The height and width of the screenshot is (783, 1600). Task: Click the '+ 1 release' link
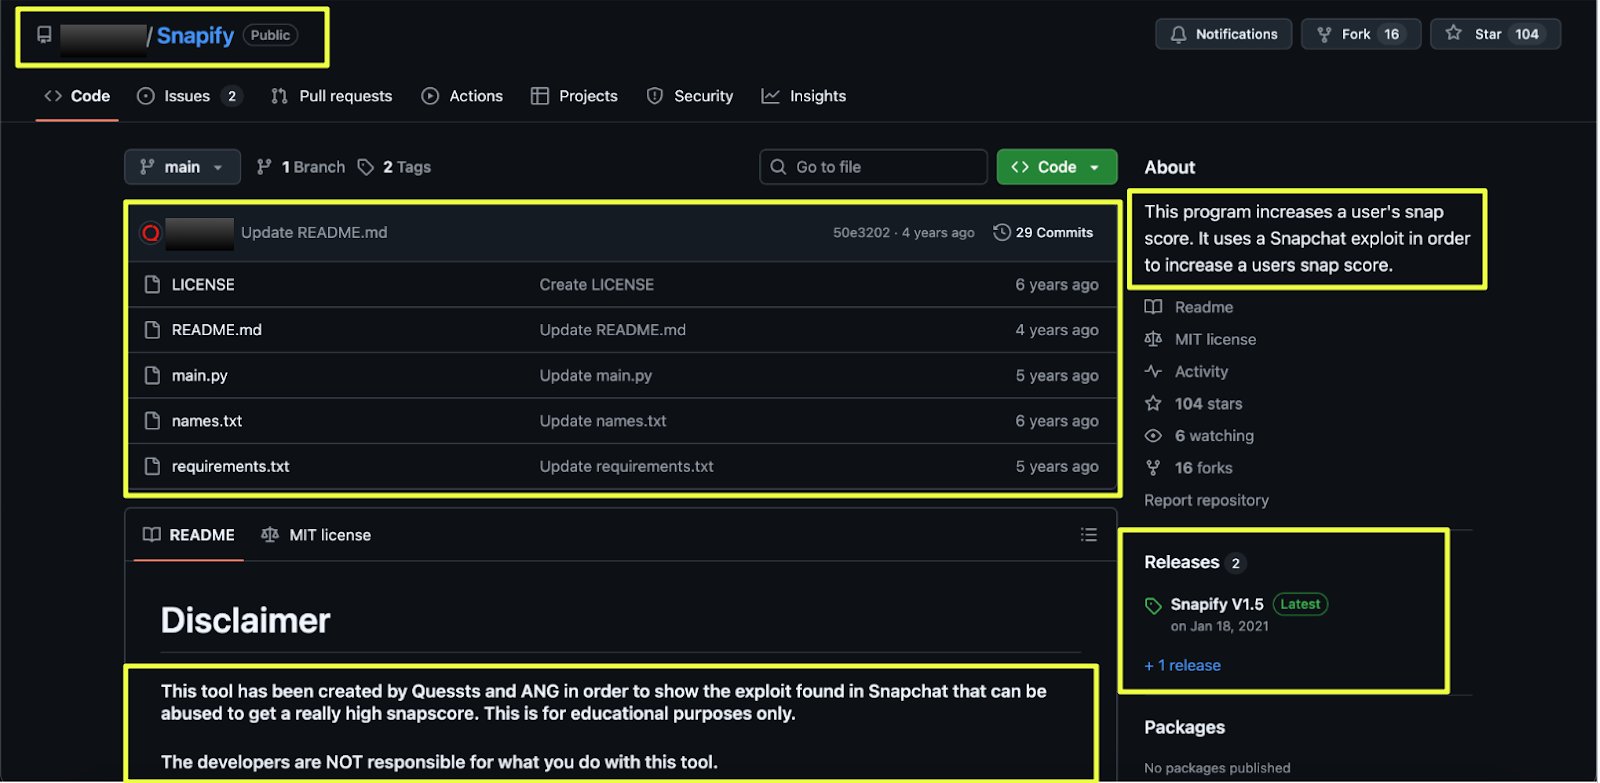coord(1182,665)
